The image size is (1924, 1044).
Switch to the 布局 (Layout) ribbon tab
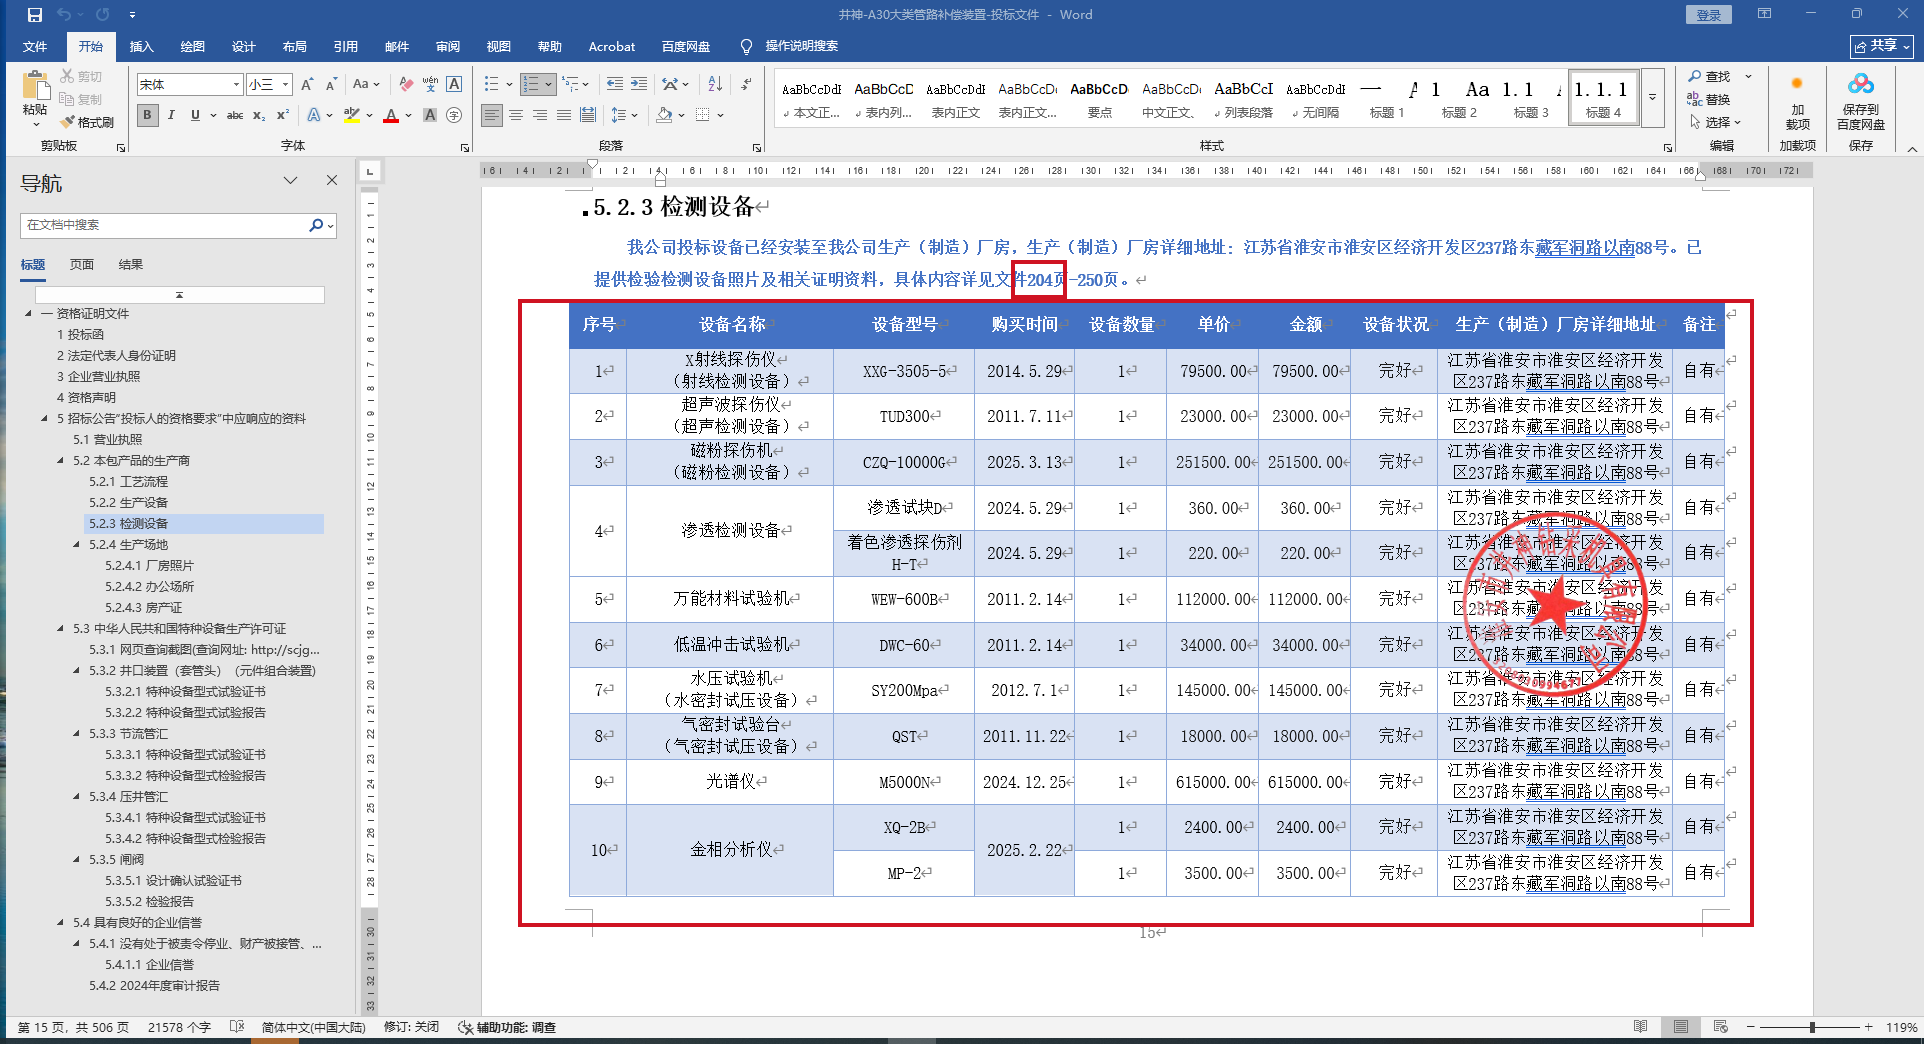(x=295, y=47)
